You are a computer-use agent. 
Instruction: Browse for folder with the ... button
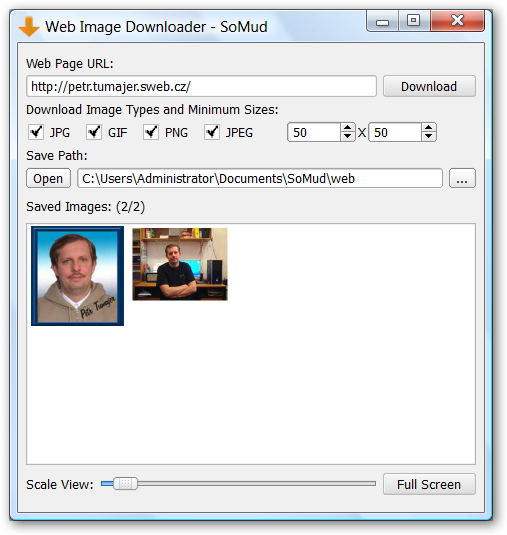(462, 178)
